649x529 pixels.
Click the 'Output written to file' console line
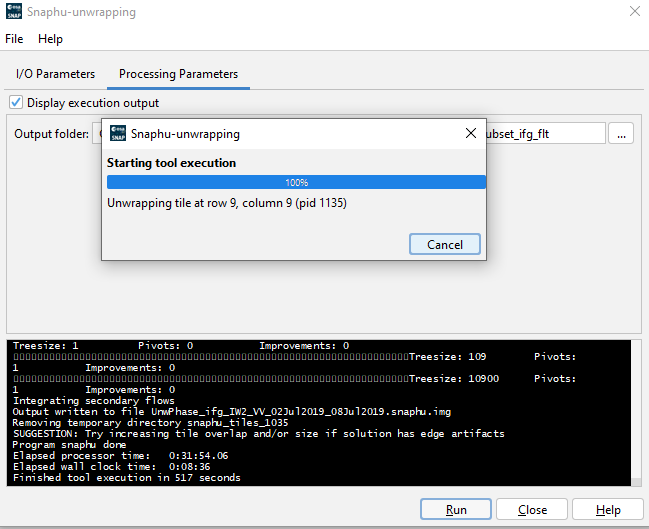(x=232, y=411)
